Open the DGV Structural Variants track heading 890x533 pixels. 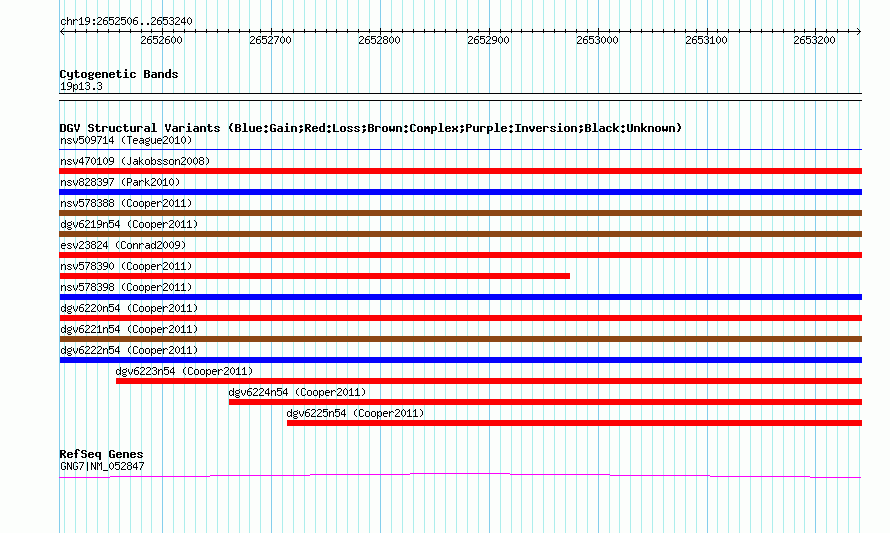(371, 128)
